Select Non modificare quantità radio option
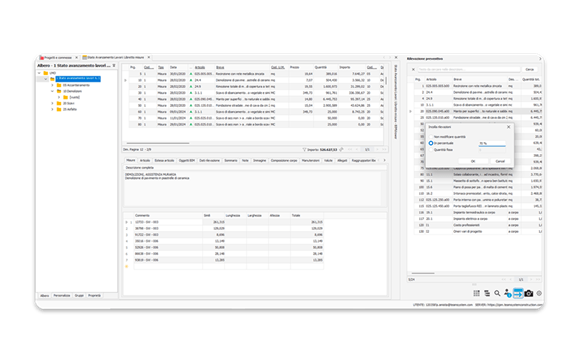 [x=431, y=137]
